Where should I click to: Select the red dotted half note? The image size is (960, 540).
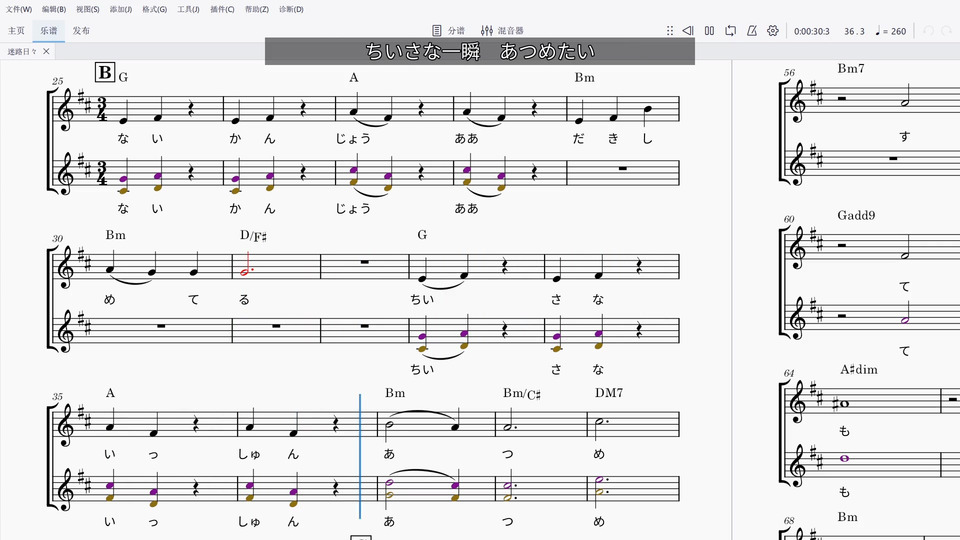pos(246,271)
